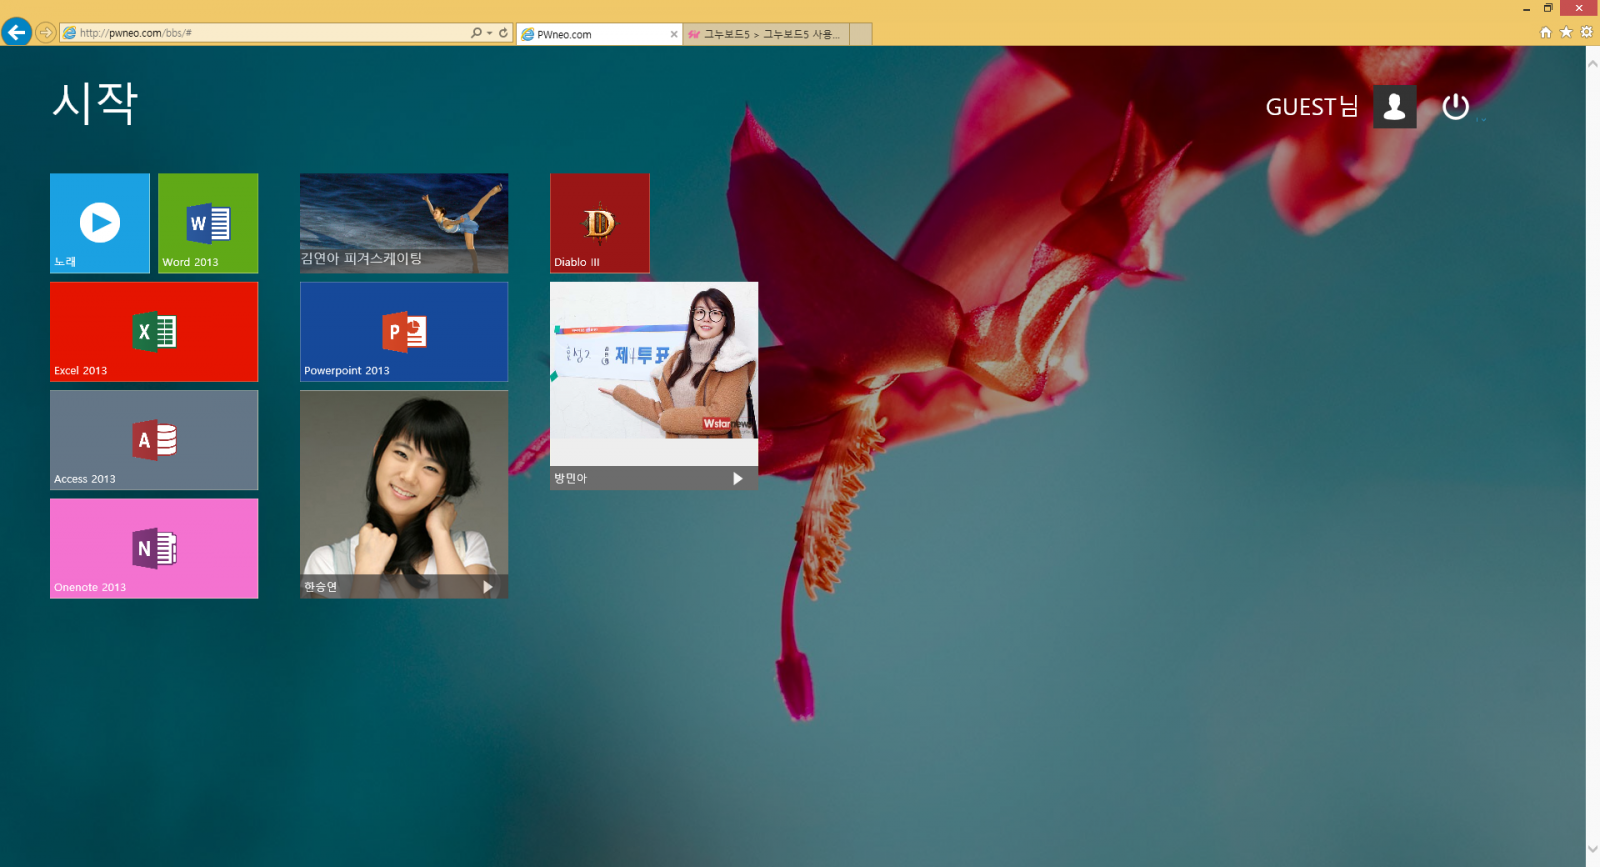The image size is (1600, 867).
Task: Open the Onenote 2013 tile
Action: 154,548
